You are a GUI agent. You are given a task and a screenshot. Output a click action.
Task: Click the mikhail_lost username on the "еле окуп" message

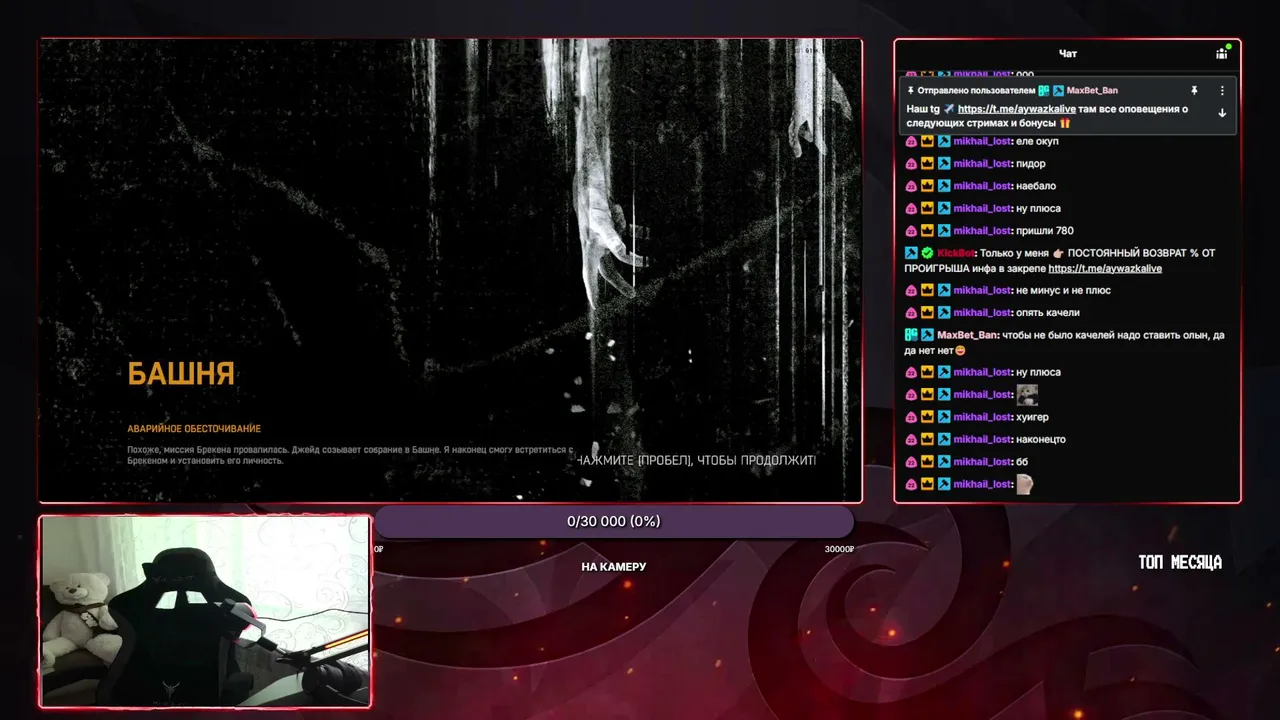[983, 141]
